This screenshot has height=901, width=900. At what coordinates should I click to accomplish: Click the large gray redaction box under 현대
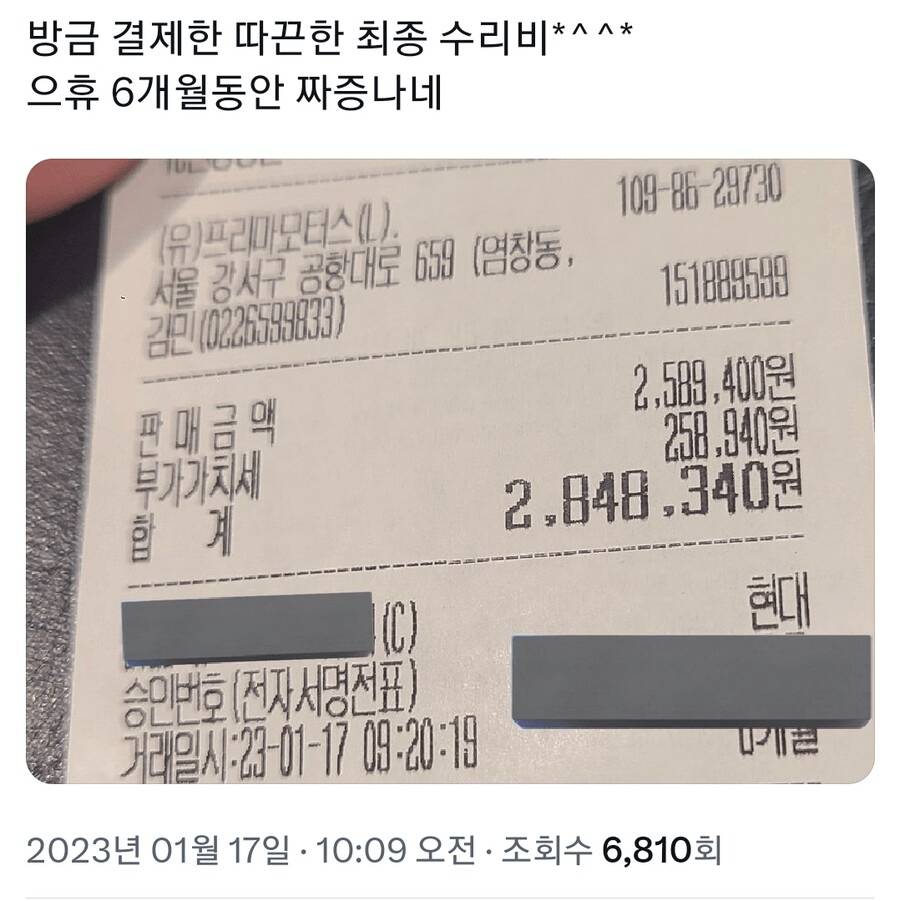[691, 679]
